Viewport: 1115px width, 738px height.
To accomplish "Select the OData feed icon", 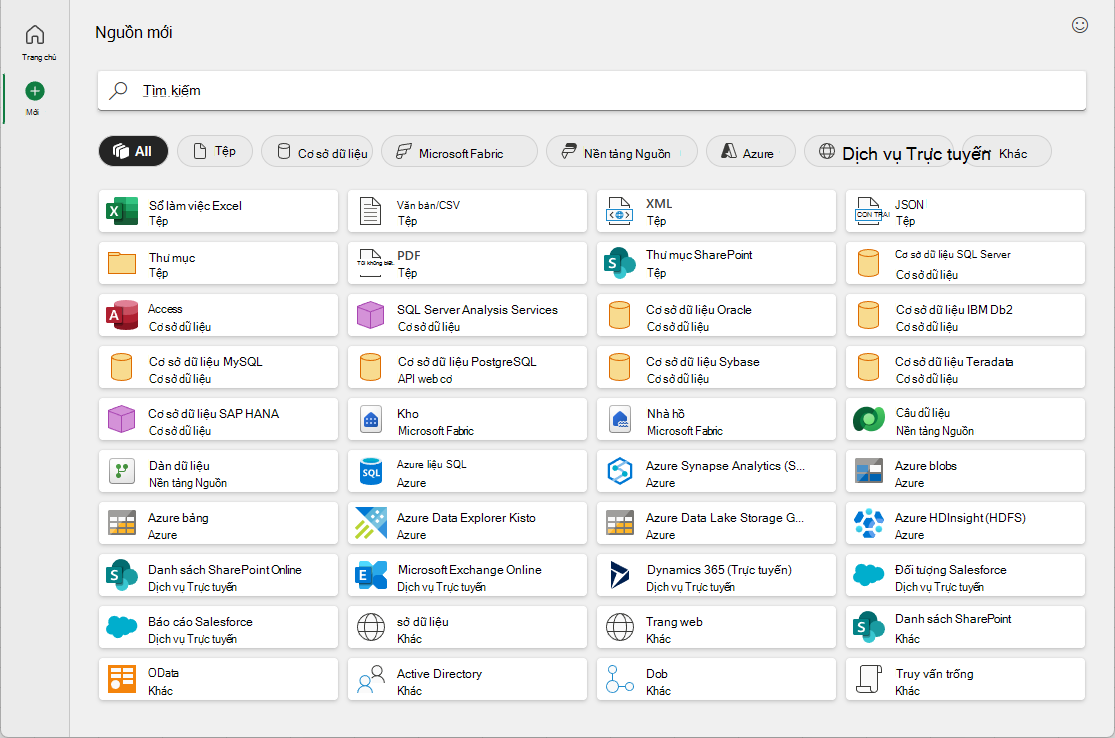I will click(122, 679).
